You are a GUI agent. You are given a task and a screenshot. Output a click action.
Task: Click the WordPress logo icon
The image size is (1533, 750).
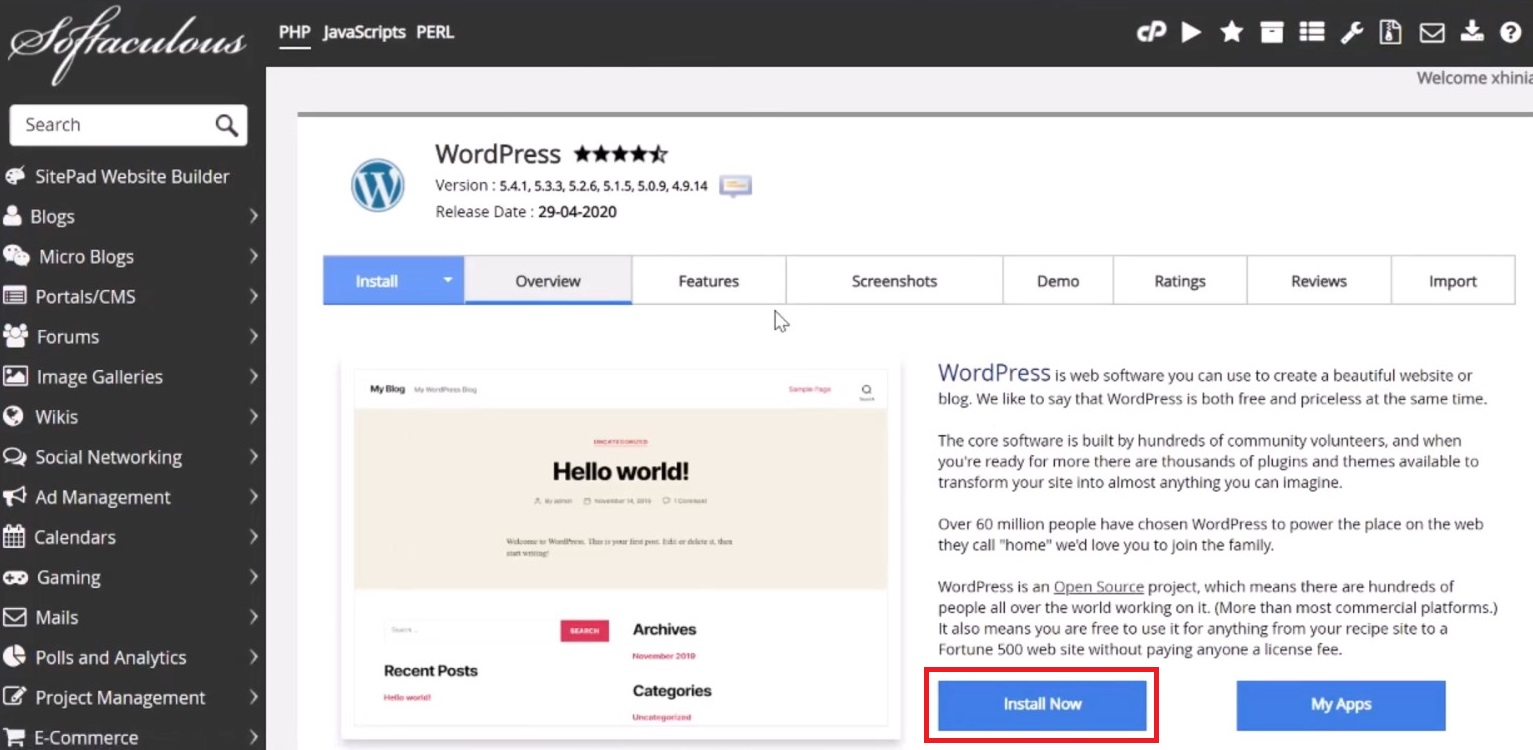[377, 185]
